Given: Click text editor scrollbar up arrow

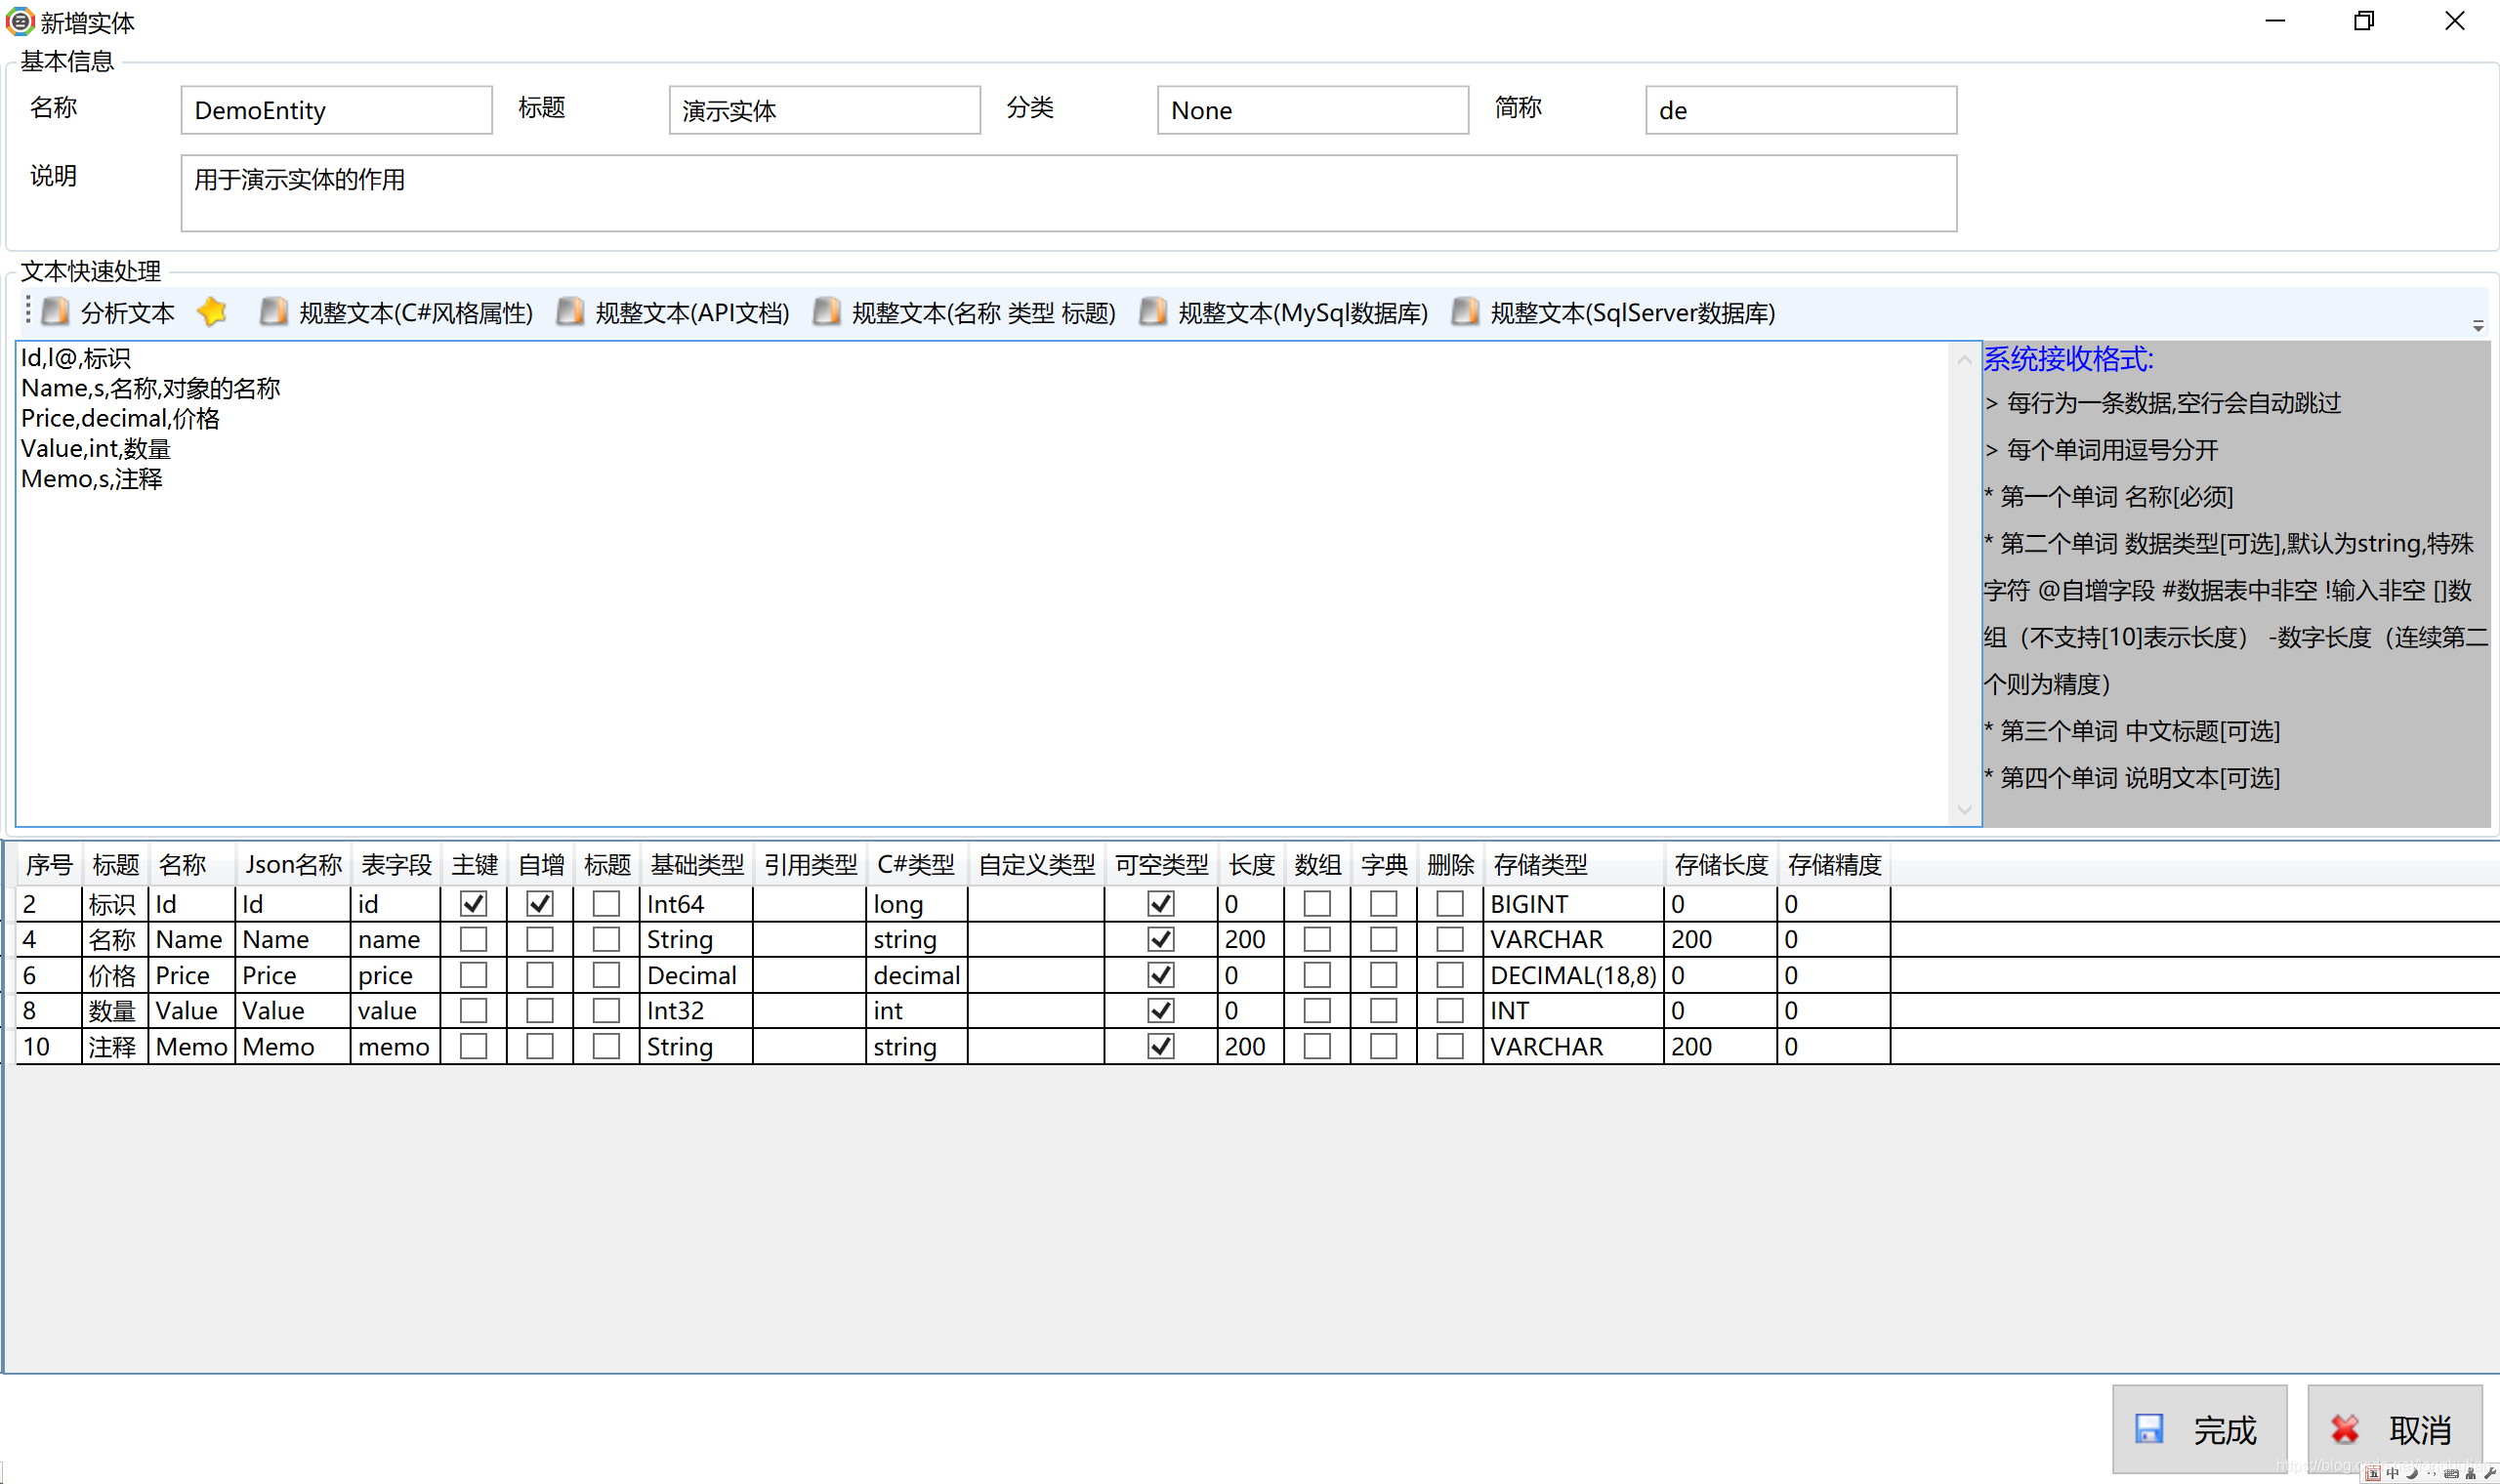Looking at the screenshot, I should [1964, 360].
